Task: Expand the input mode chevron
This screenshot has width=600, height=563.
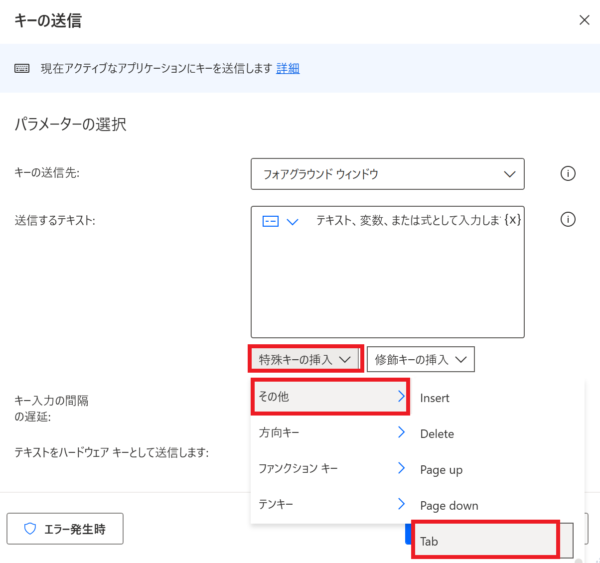Action: pos(292,222)
